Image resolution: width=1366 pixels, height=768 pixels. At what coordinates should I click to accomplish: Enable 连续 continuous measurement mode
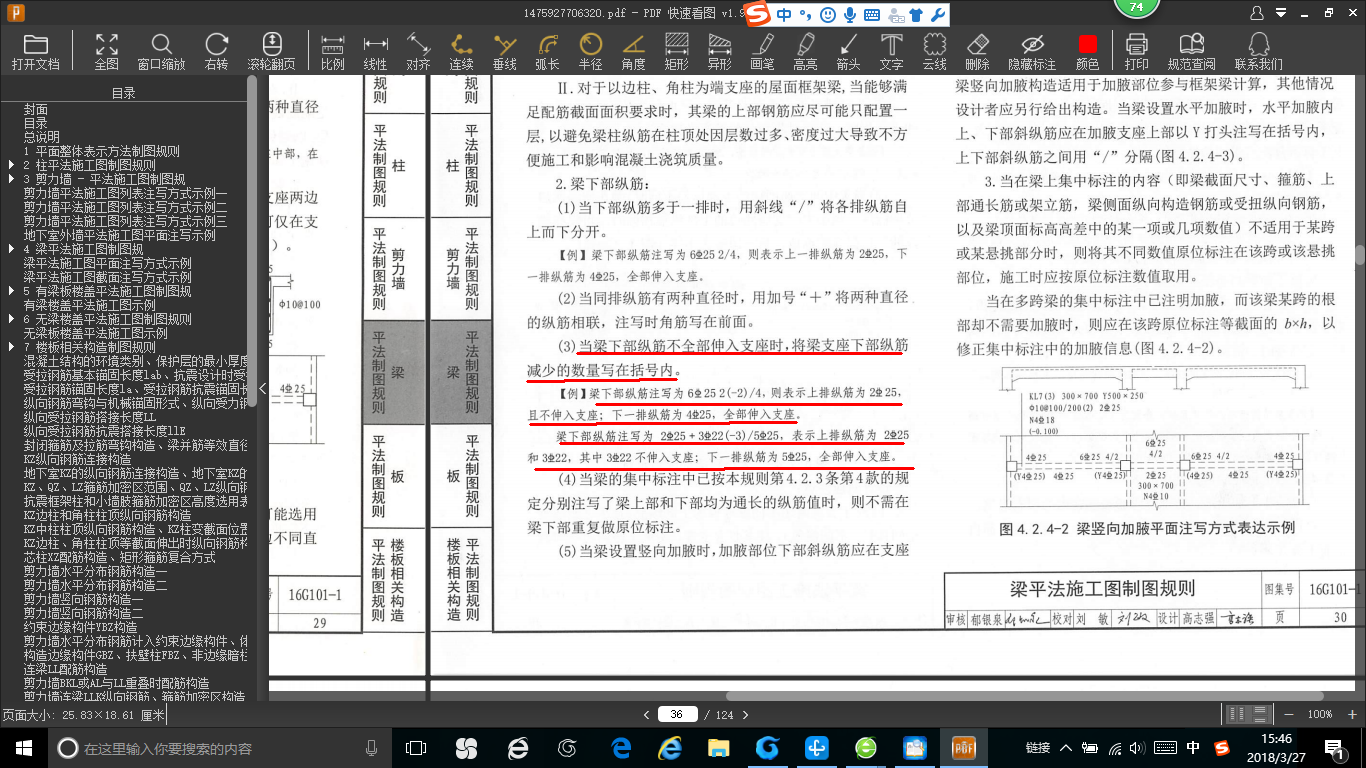459,48
